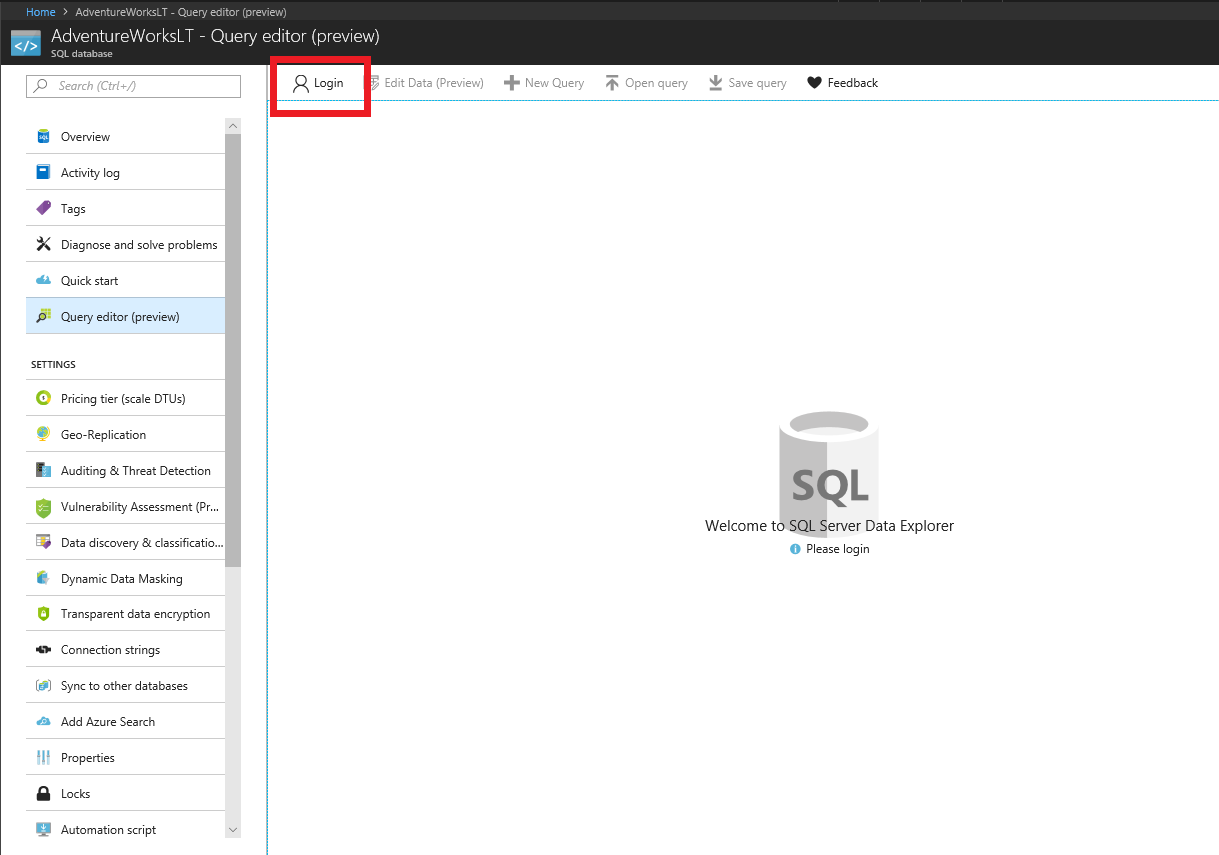Click the Save query button

point(748,83)
